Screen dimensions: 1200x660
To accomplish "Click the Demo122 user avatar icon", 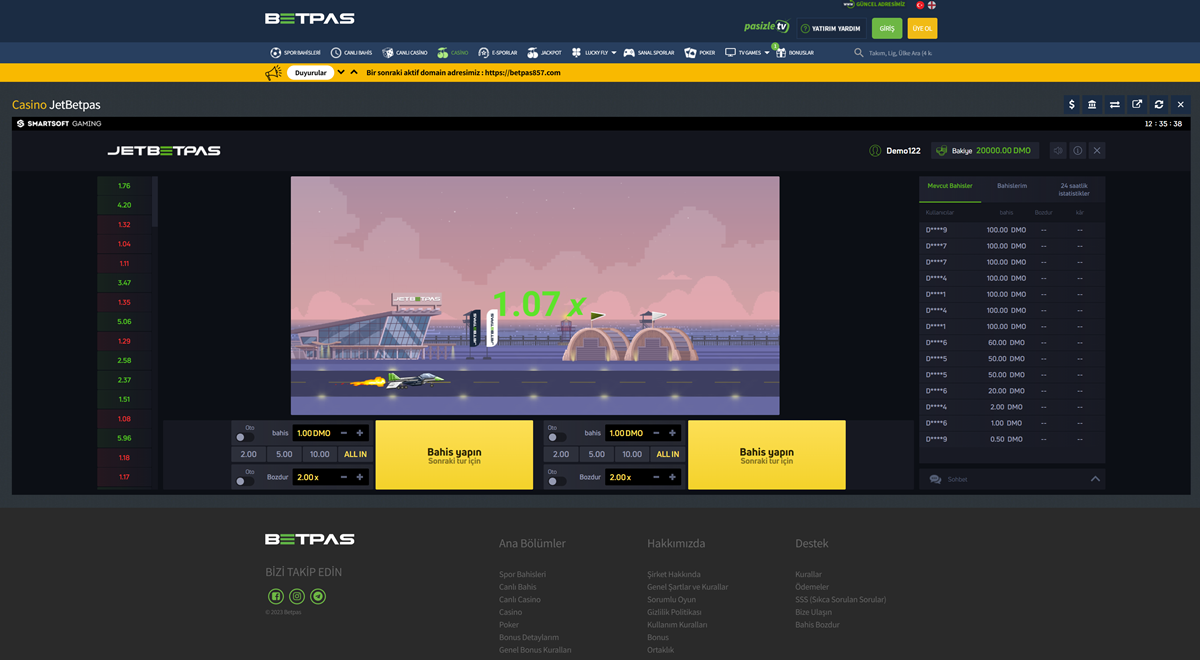I will pyautogui.click(x=876, y=151).
